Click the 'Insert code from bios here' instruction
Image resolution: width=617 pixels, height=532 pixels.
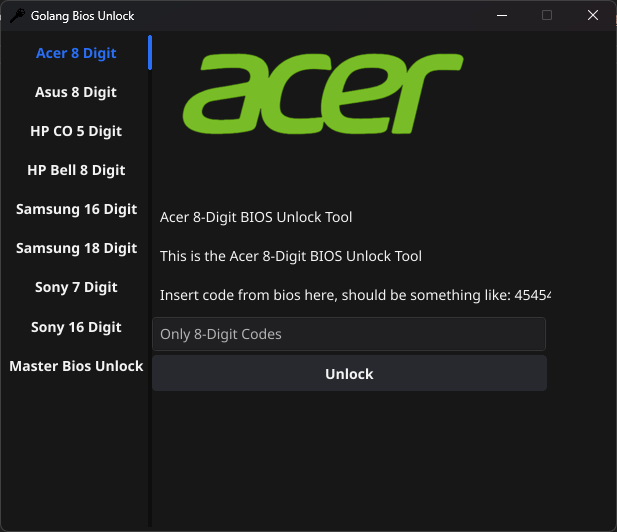coord(355,295)
